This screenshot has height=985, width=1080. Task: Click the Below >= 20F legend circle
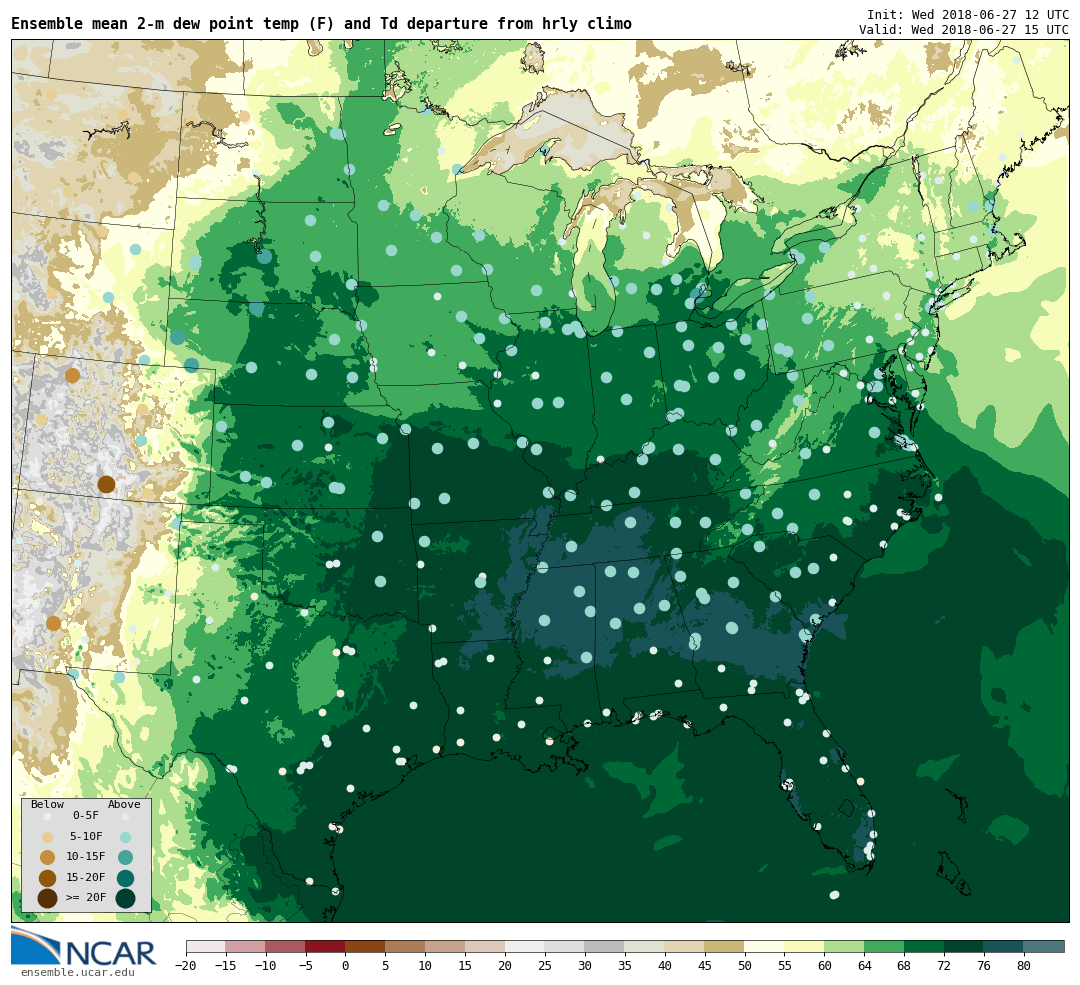point(48,899)
